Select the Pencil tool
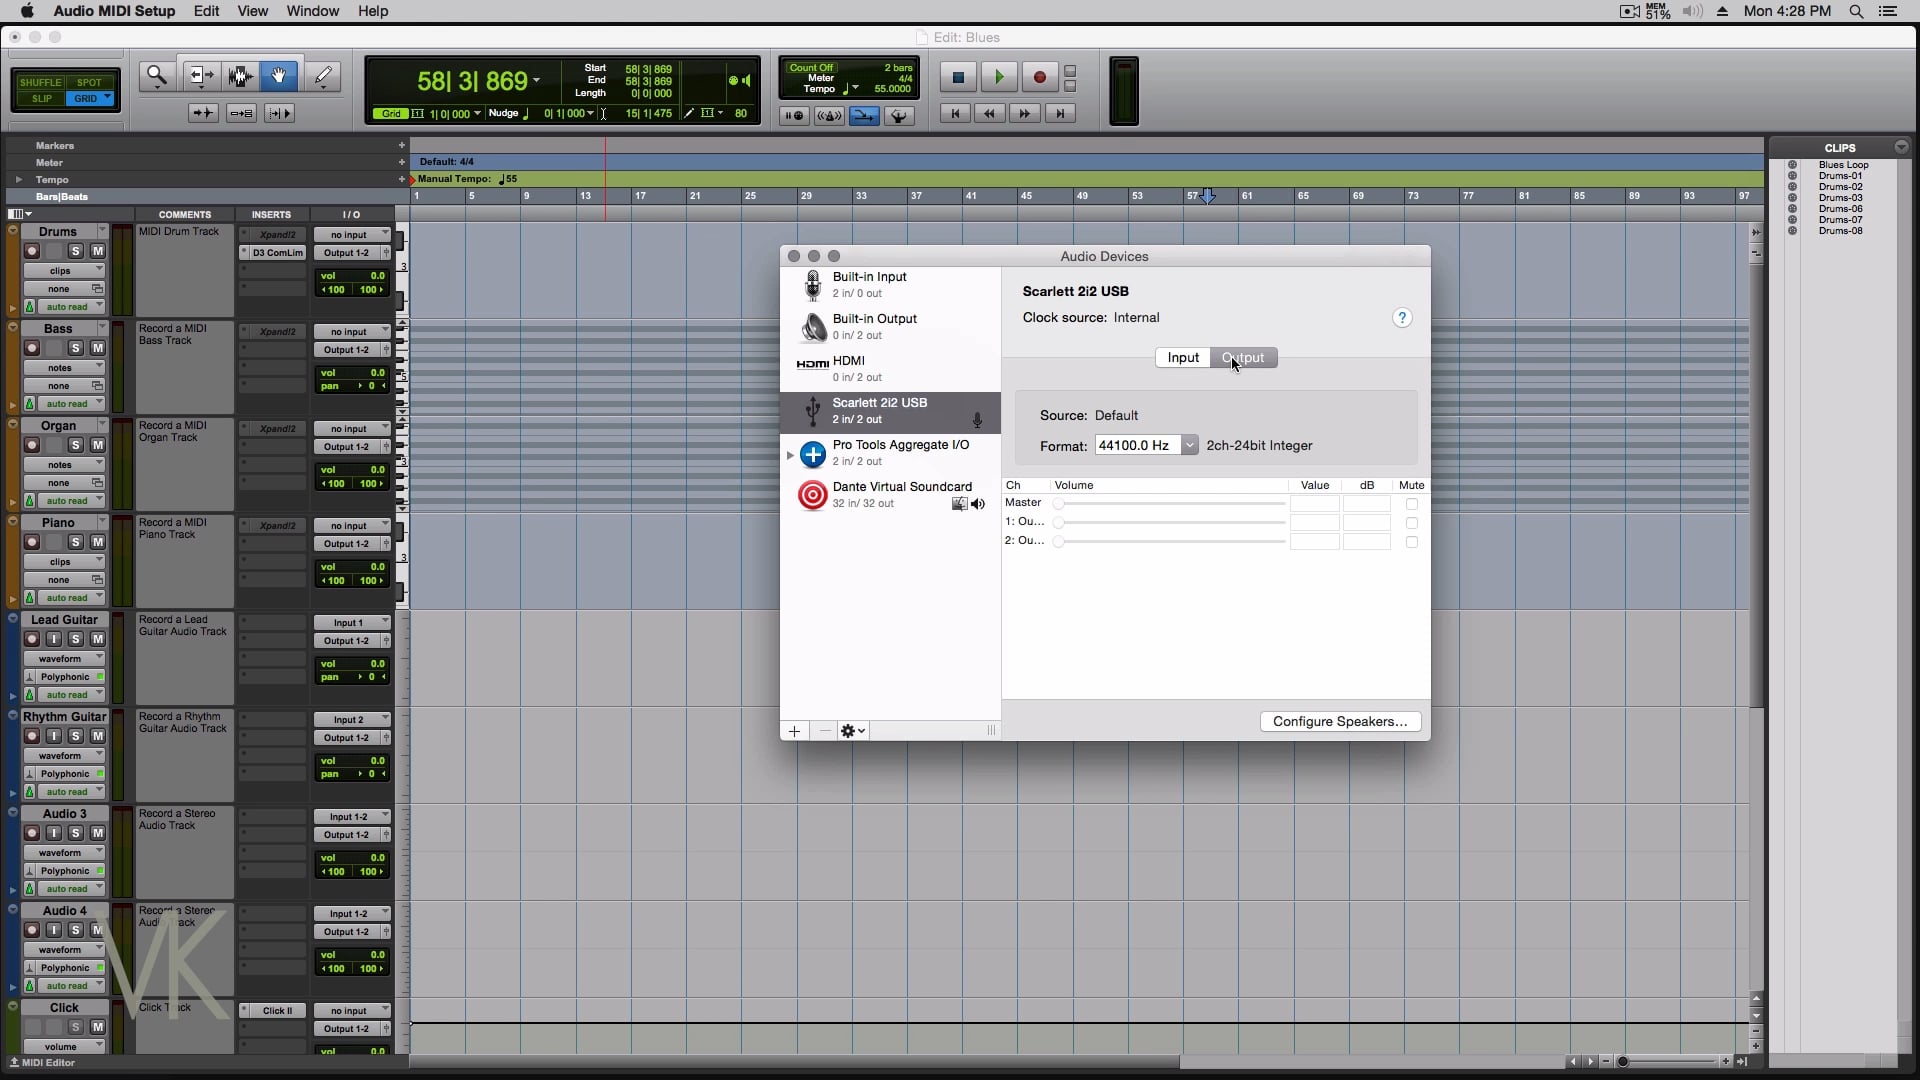This screenshot has width=1920, height=1080. tap(322, 76)
